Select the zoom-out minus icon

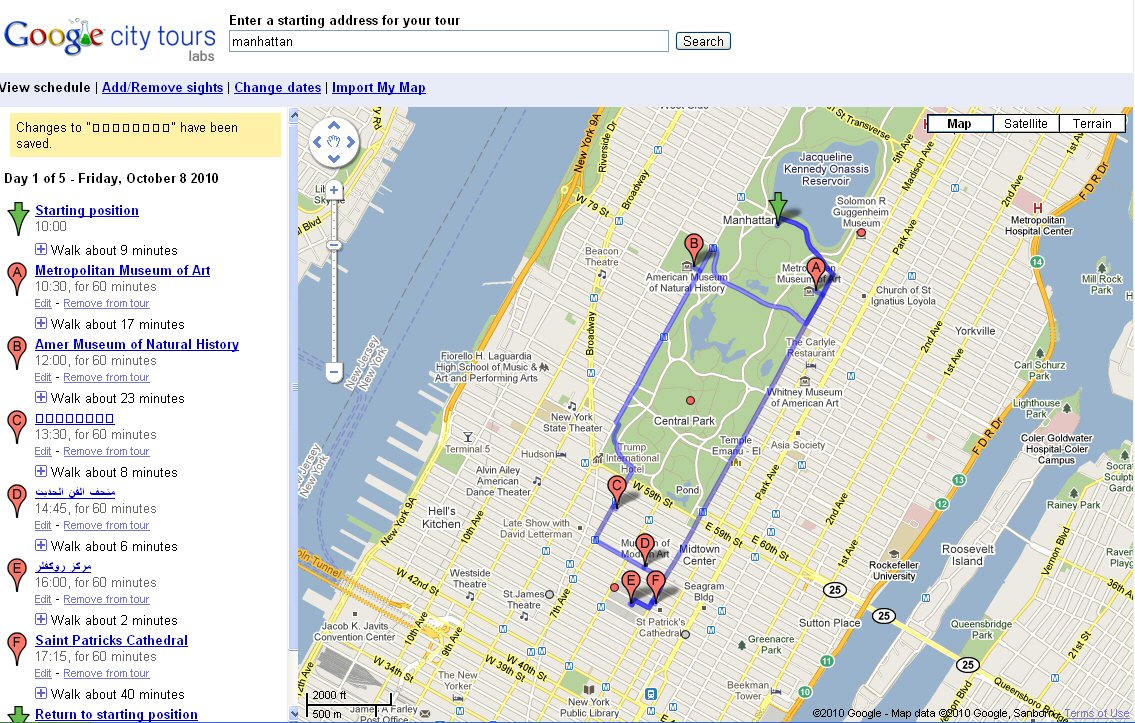[x=332, y=372]
